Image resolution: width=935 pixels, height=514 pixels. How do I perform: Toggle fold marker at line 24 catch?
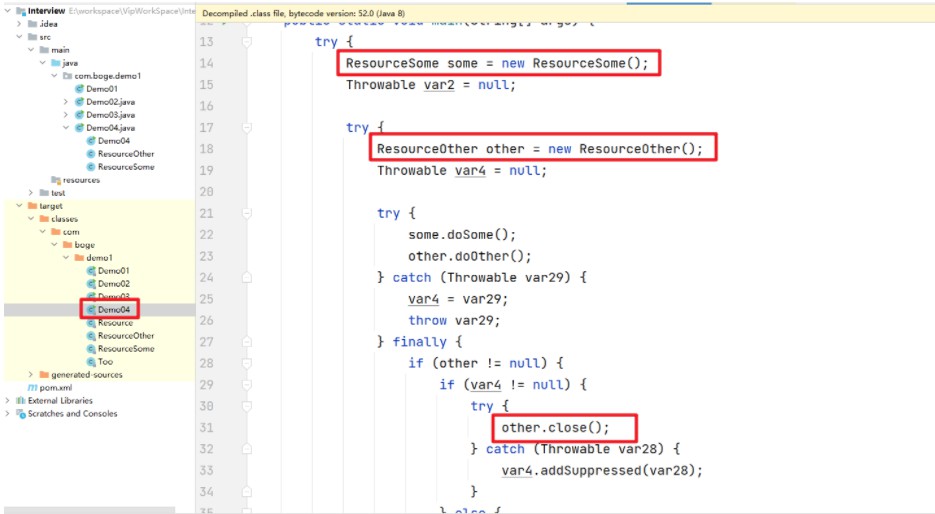pyautogui.click(x=246, y=277)
